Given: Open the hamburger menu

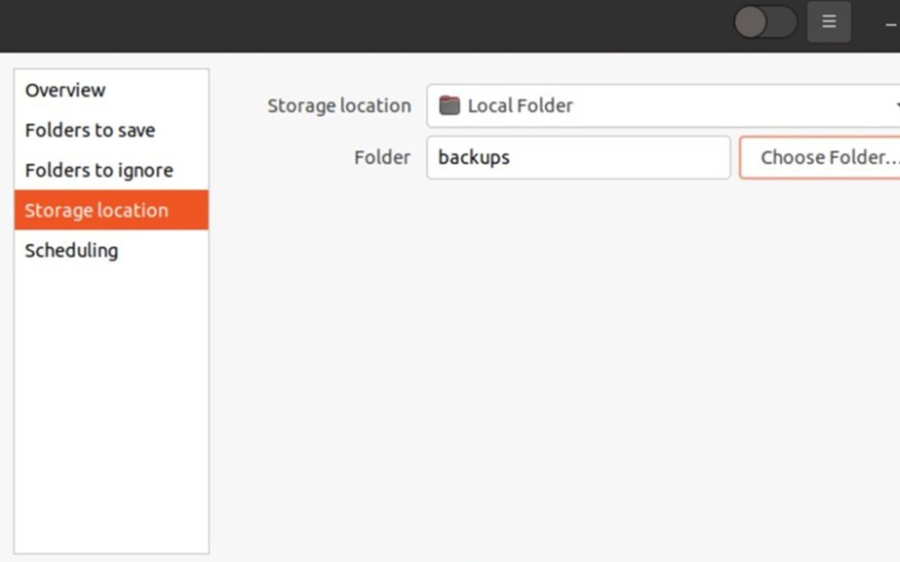Looking at the screenshot, I should [x=829, y=22].
